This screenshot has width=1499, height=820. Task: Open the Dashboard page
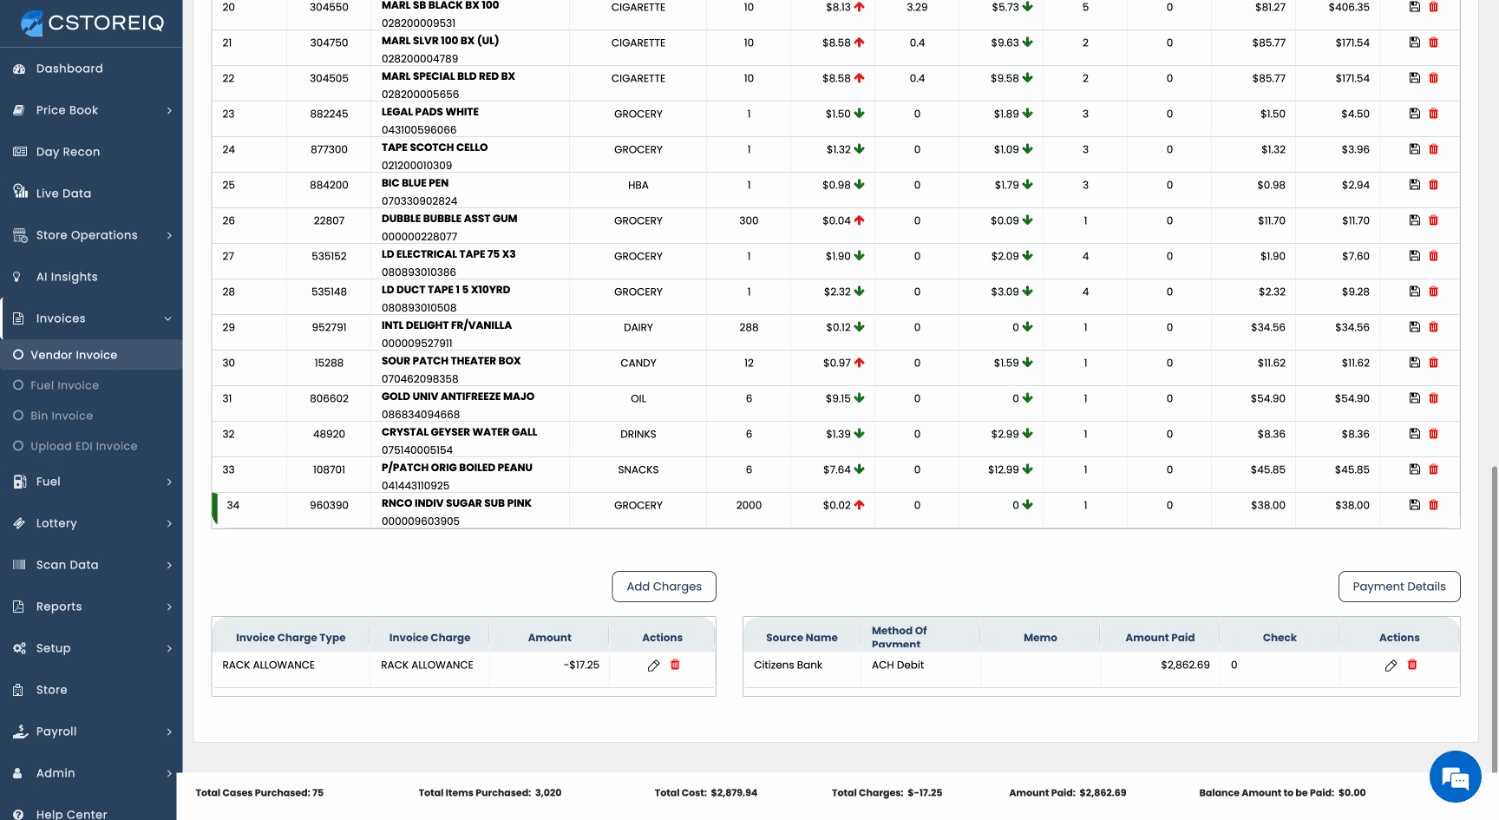69,69
